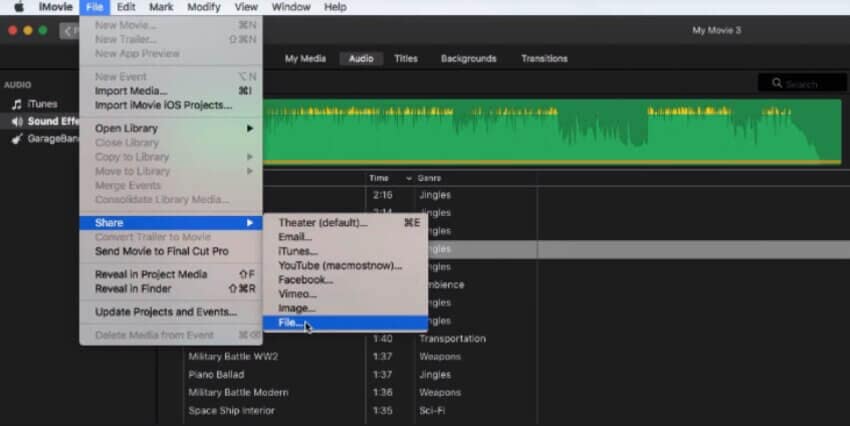Choose Reveal in Project Media
Image resolution: width=850 pixels, height=426 pixels.
click(x=171, y=274)
